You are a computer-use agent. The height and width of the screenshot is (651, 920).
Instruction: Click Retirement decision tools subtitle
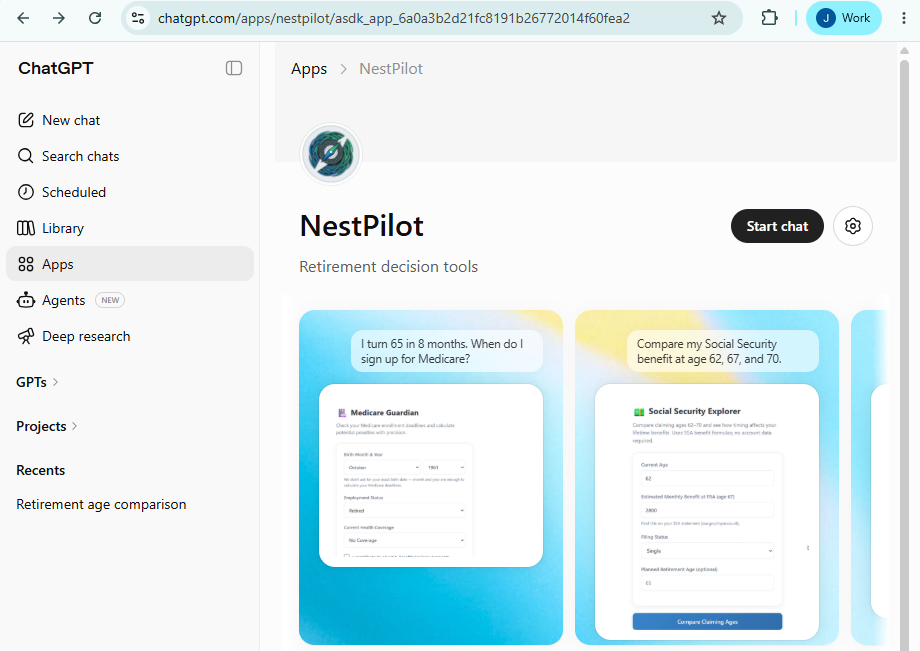point(388,267)
